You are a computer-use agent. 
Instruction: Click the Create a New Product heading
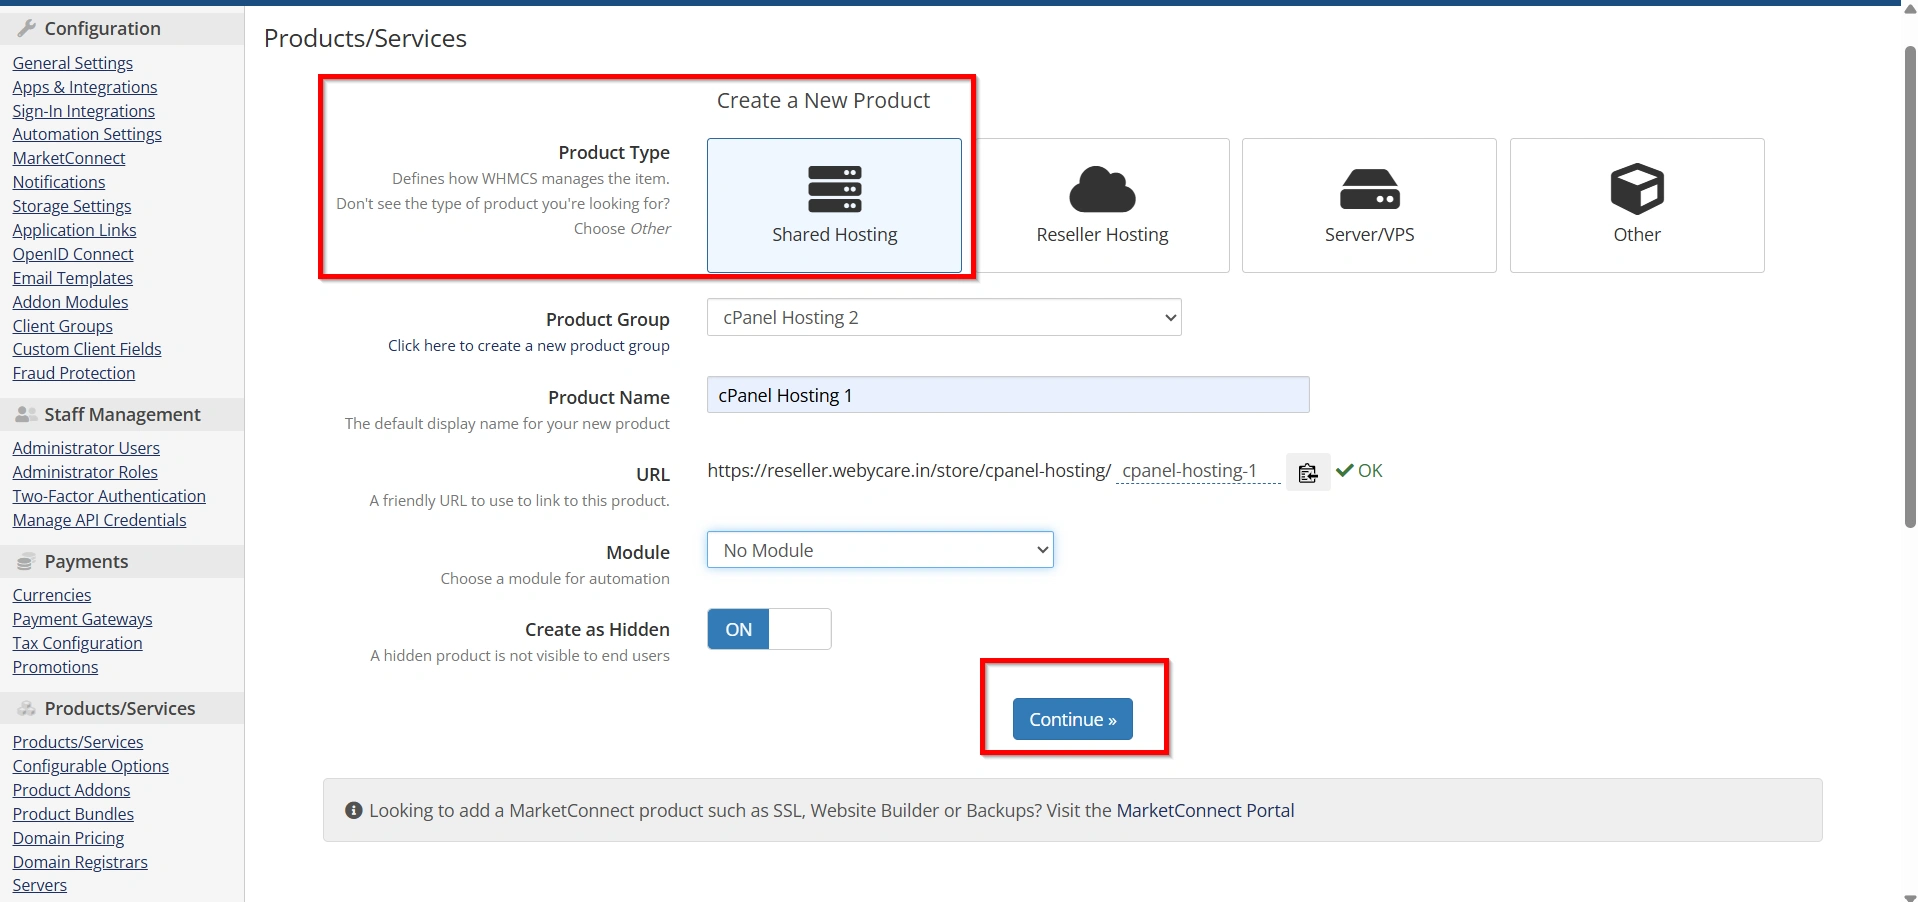[823, 100]
